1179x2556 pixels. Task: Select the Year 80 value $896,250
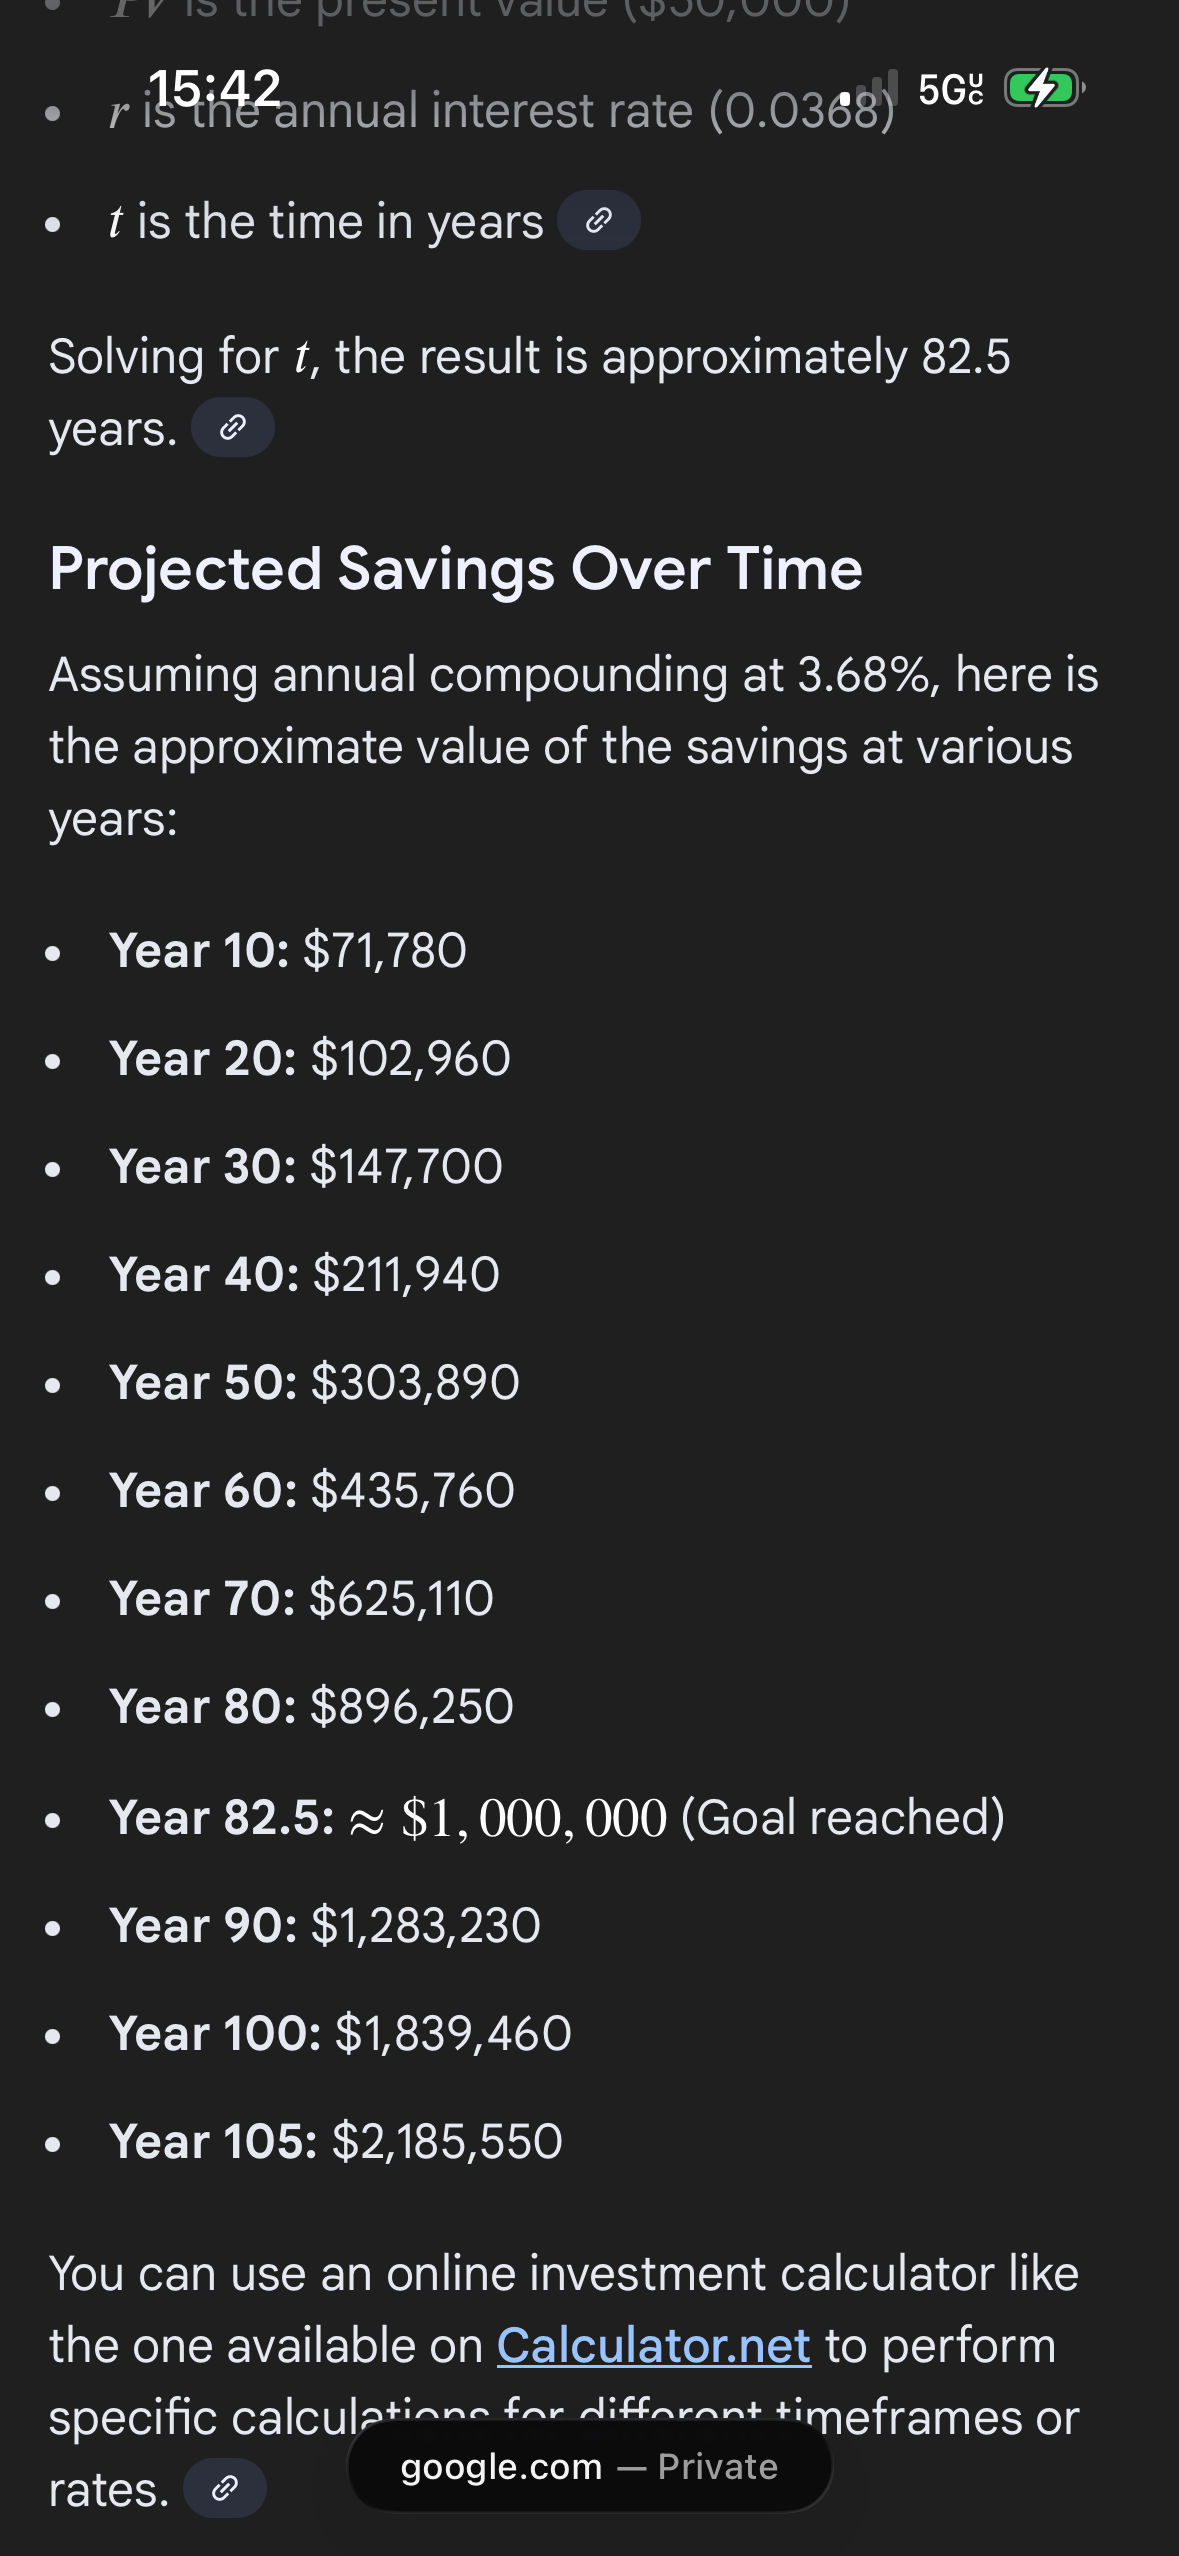click(411, 1706)
